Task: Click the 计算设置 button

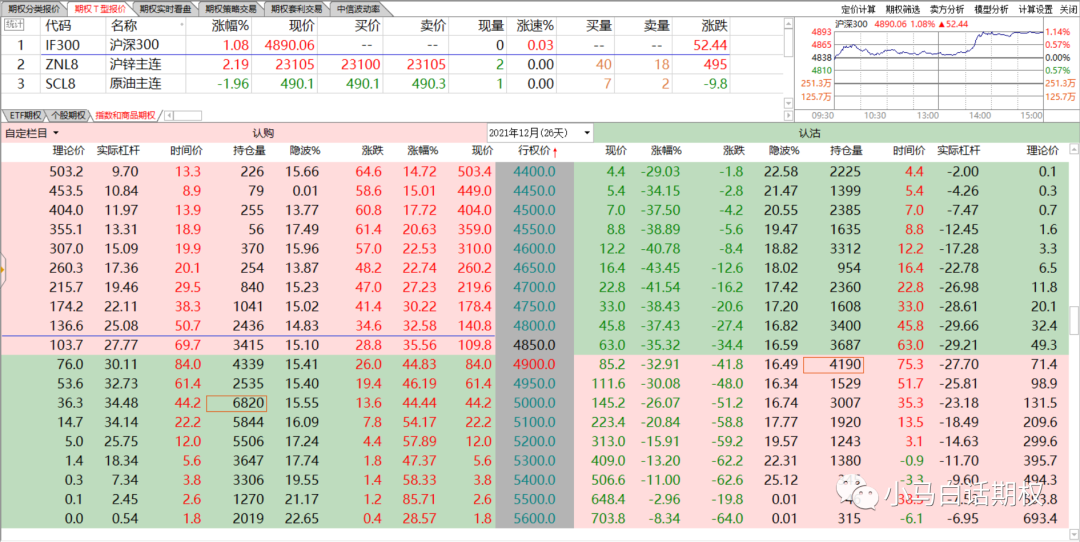Action: (1035, 8)
